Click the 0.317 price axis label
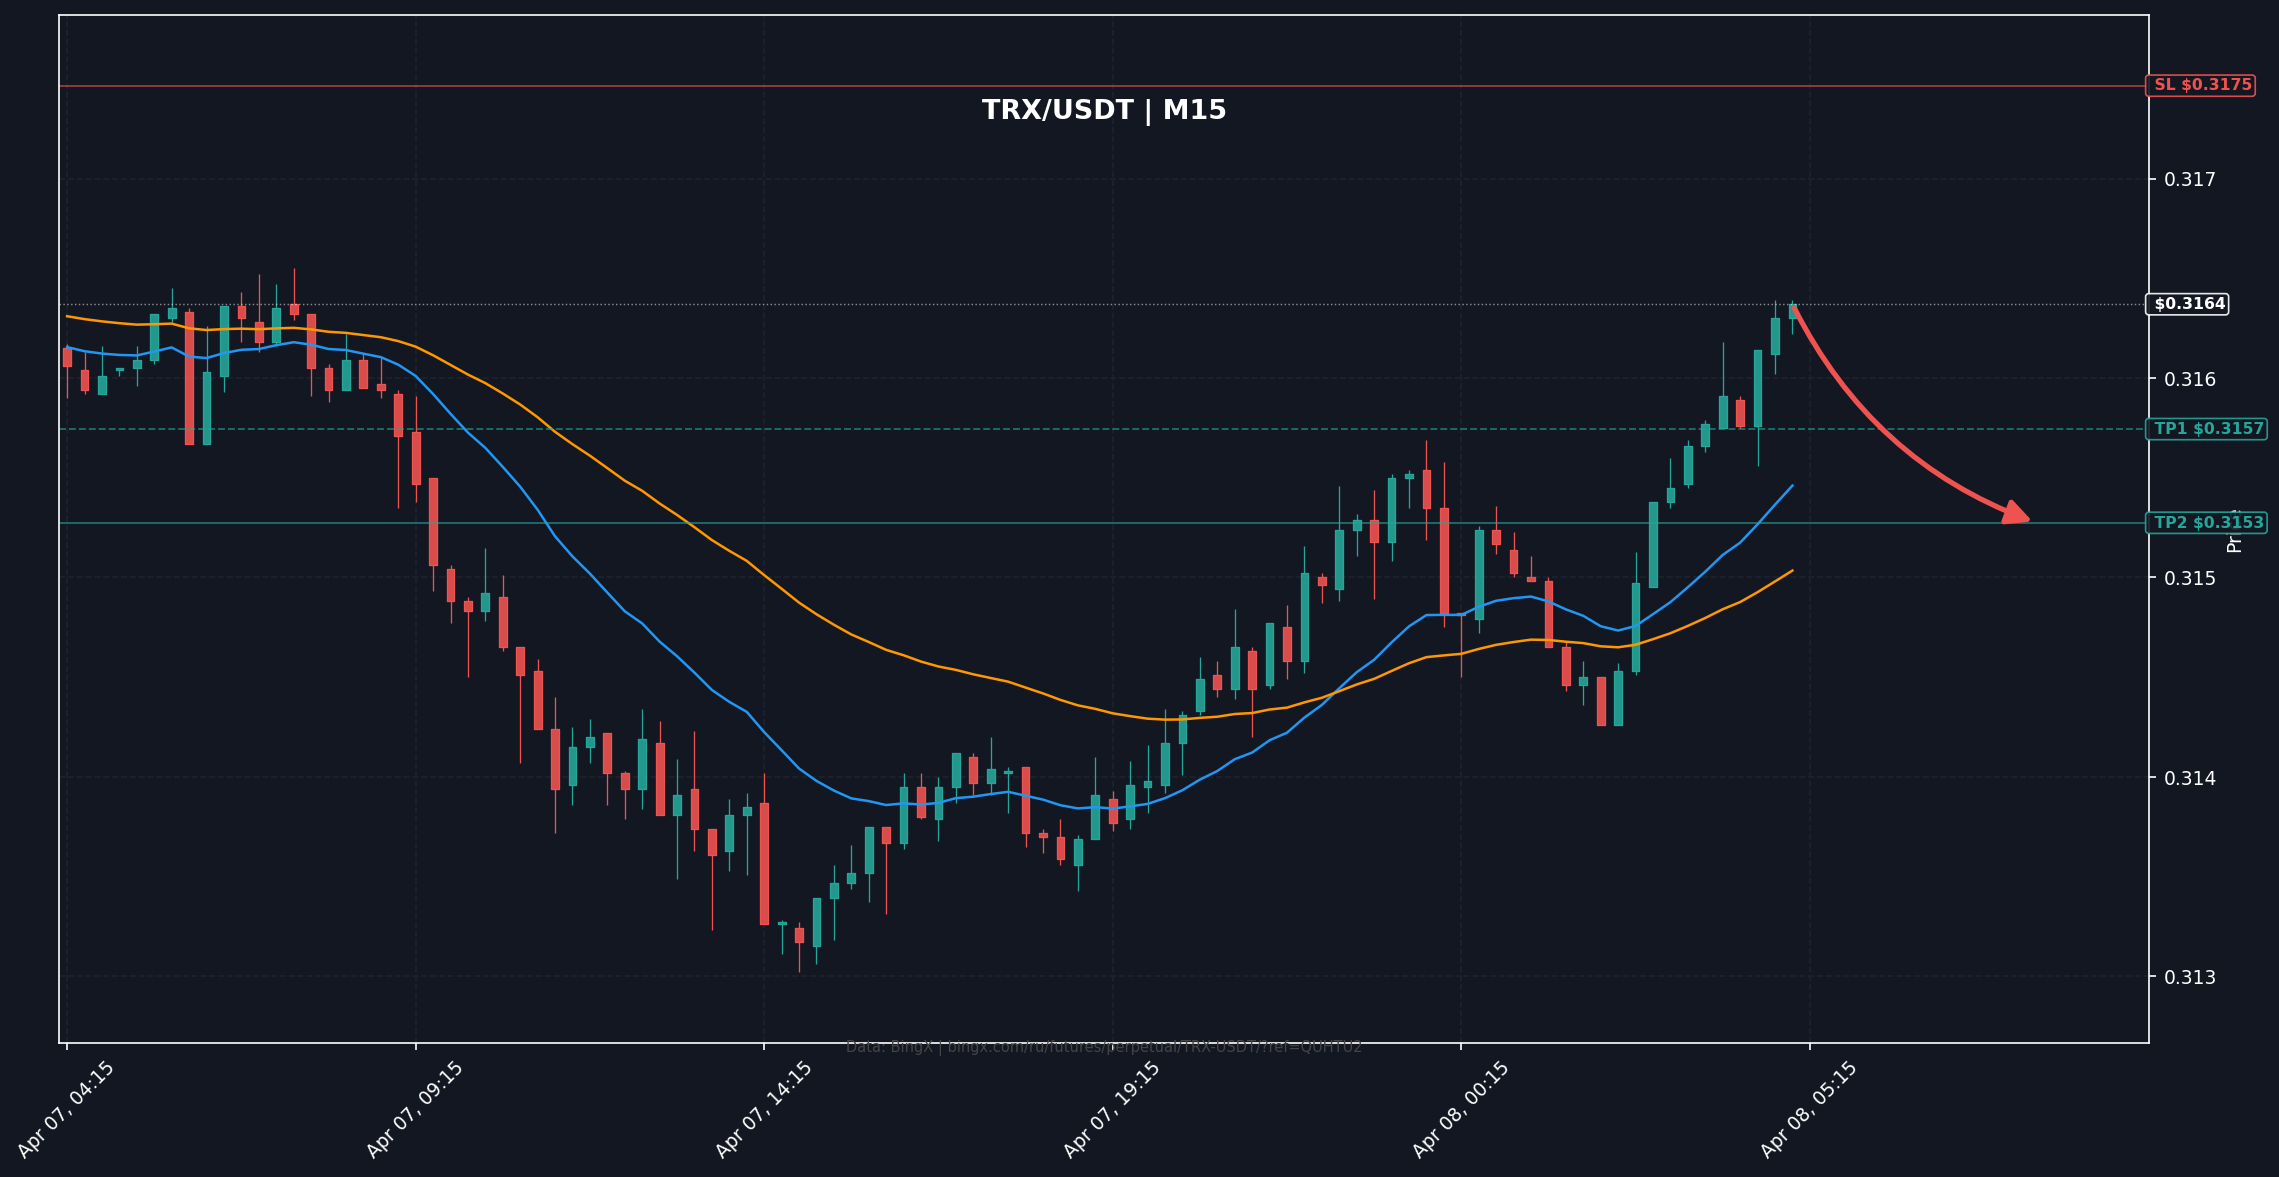Screen dimensions: 2279x1177 [2189, 180]
